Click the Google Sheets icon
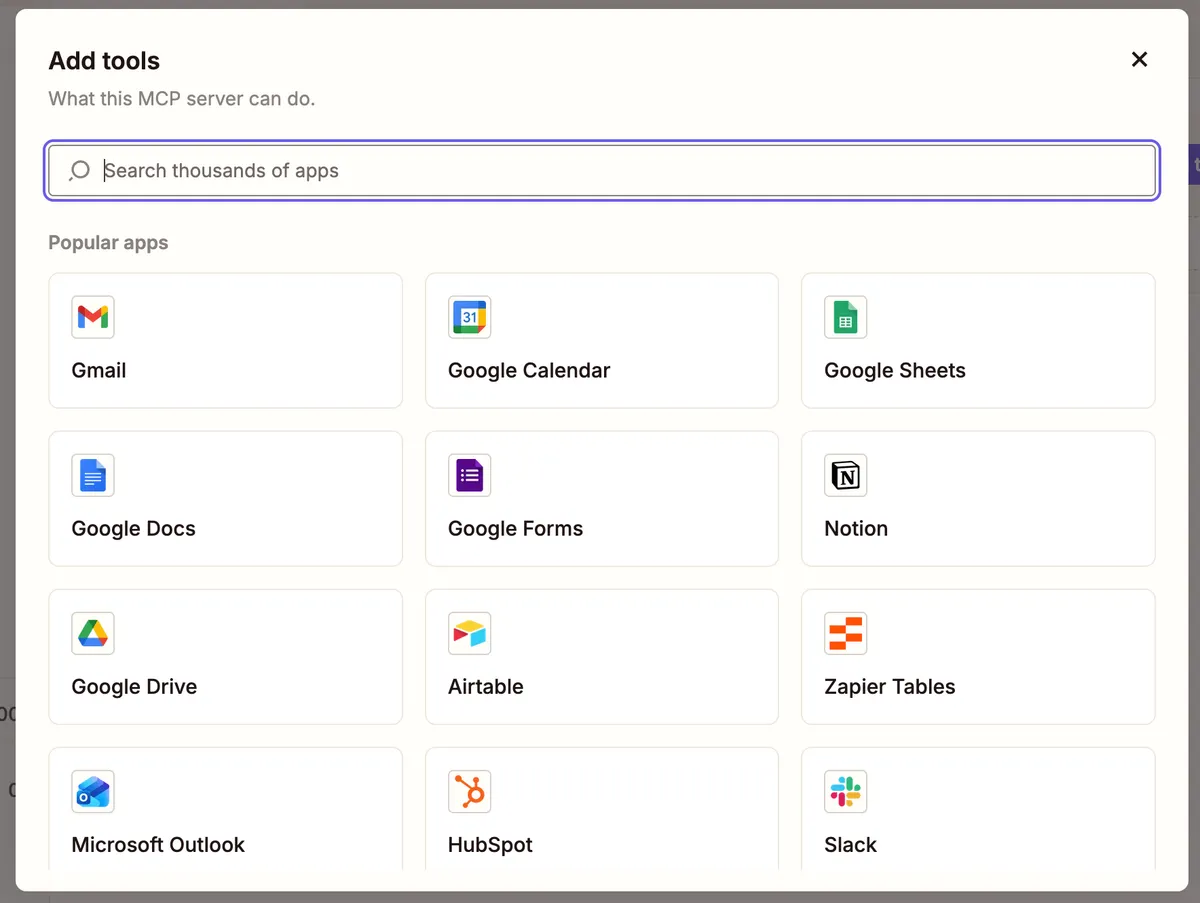The height and width of the screenshot is (903, 1200). 846,317
